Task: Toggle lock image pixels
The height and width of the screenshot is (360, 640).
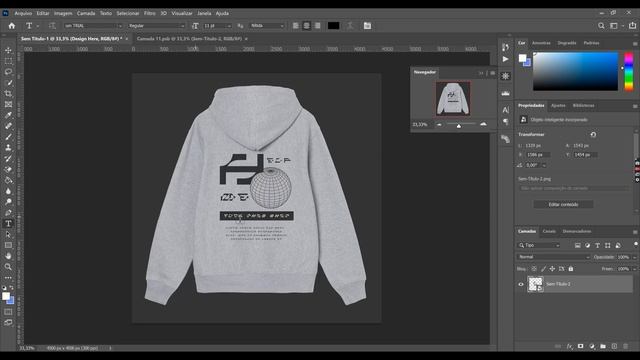Action: [x=543, y=269]
